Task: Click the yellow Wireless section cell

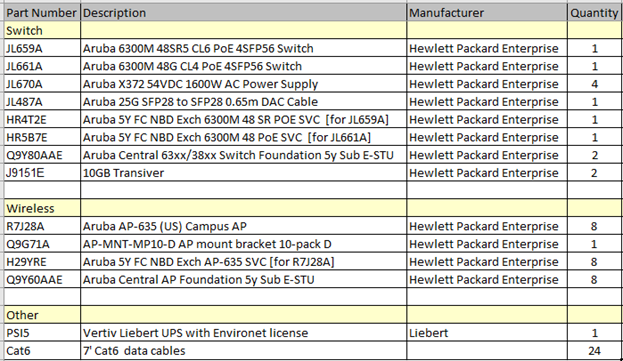Action: [x=42, y=208]
